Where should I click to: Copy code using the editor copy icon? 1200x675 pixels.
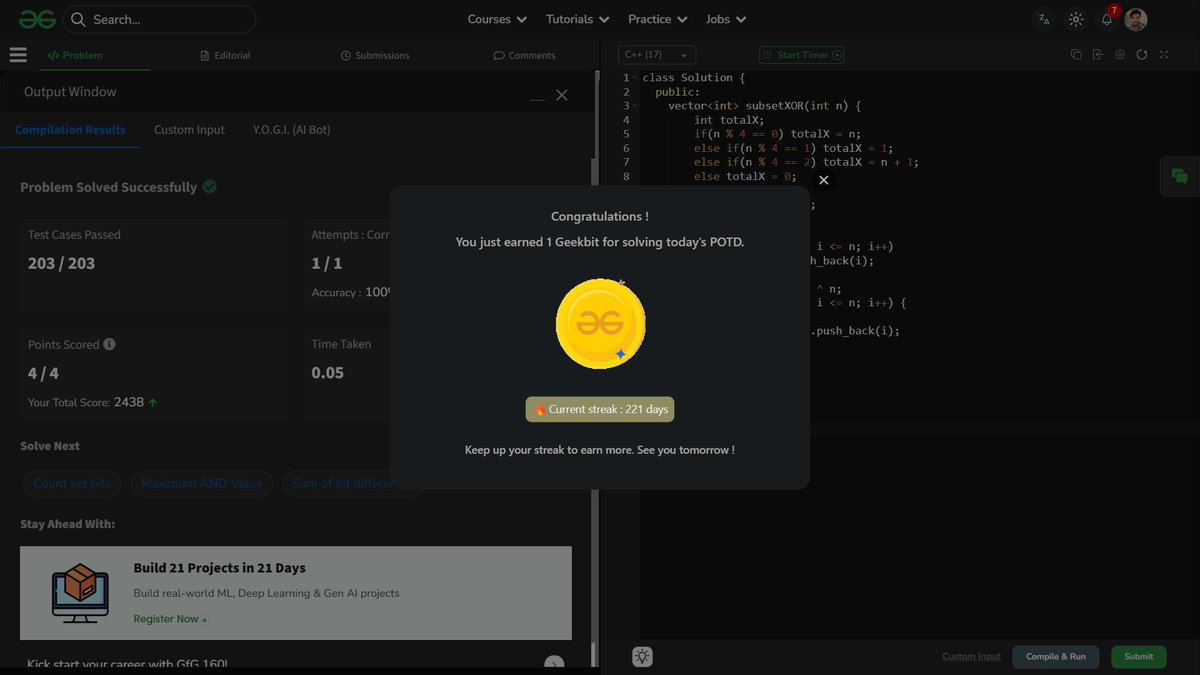click(1076, 55)
